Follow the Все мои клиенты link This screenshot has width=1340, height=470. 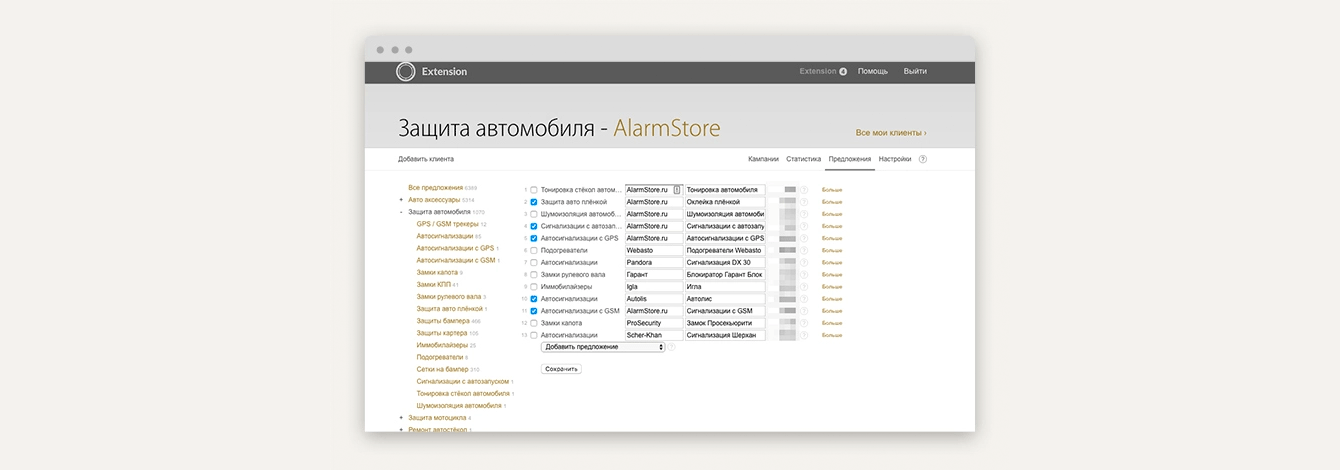coord(890,132)
